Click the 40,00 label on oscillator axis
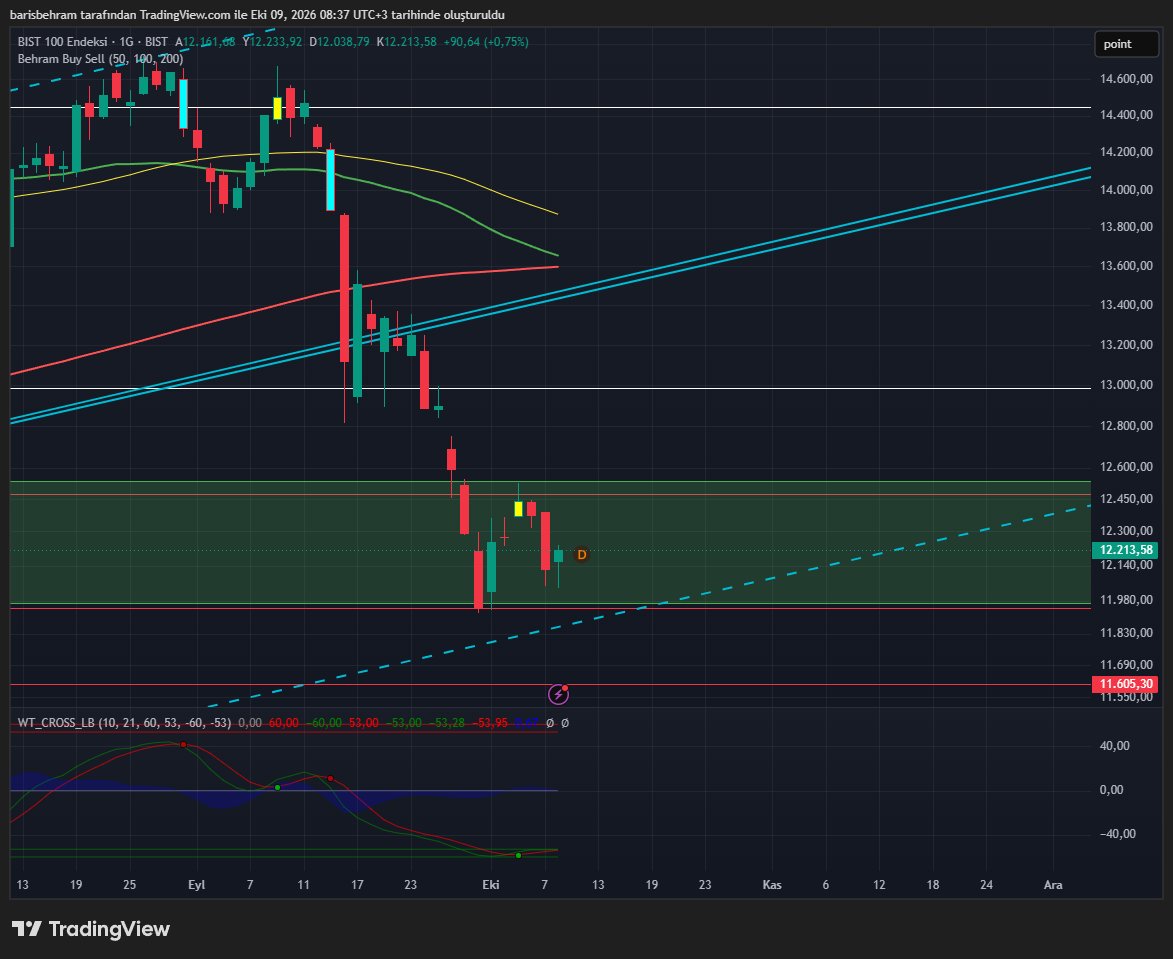 click(x=1115, y=746)
